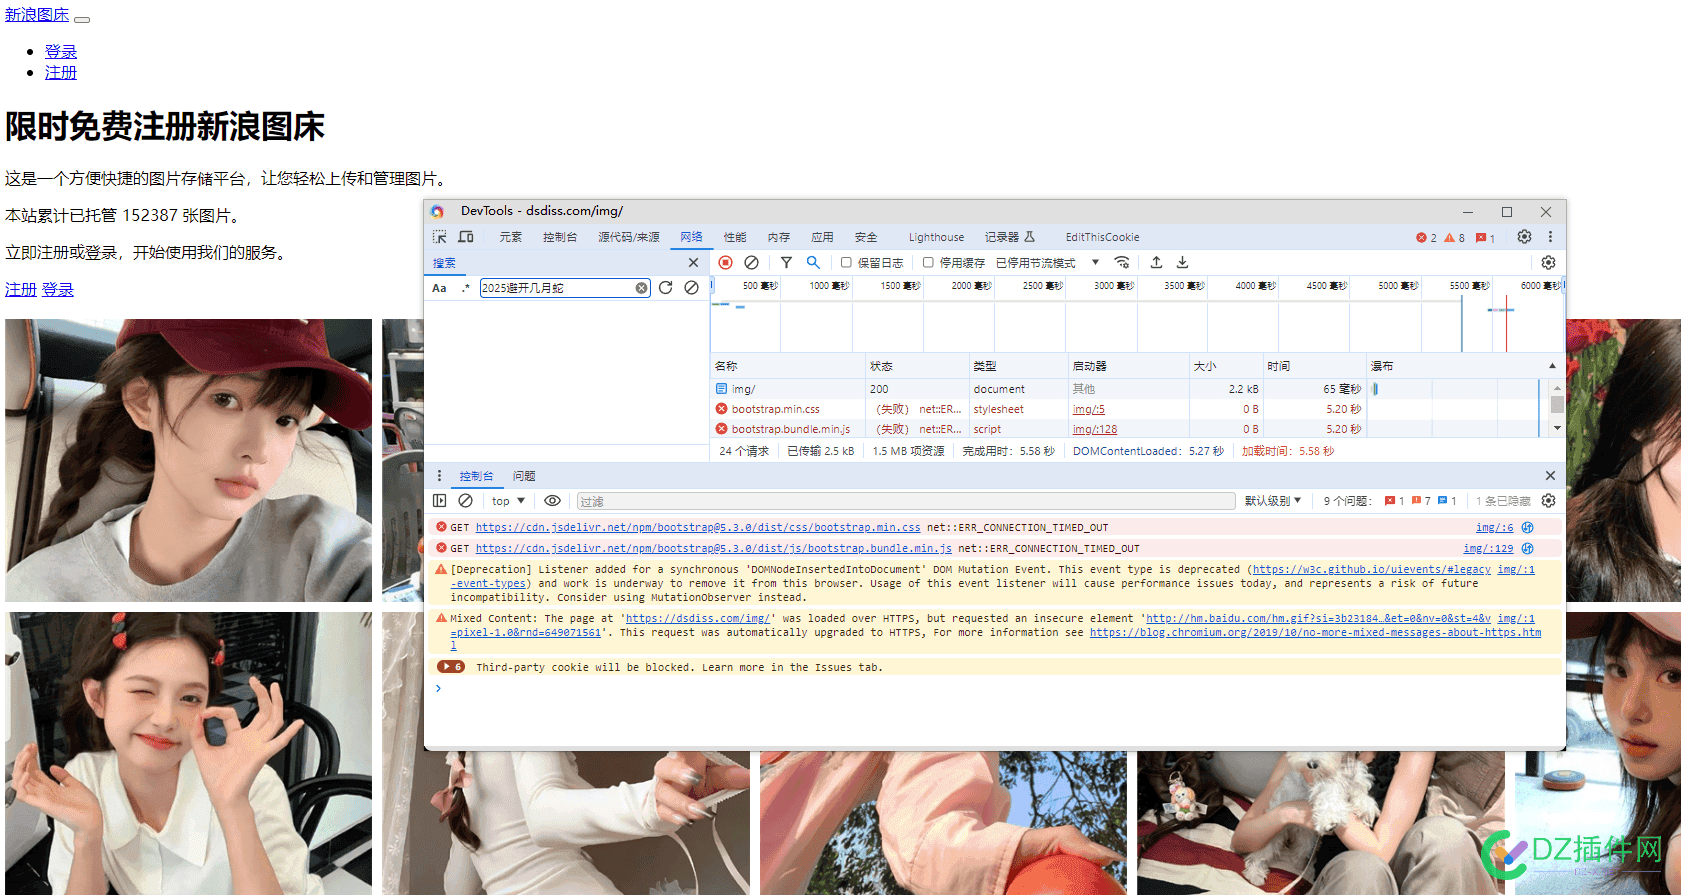This screenshot has height=895, width=1681.
Task: Refresh the search results
Action: 665,287
